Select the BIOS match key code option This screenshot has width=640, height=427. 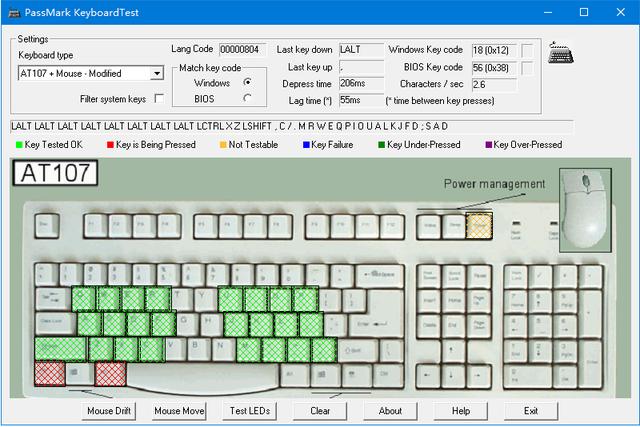point(247,98)
